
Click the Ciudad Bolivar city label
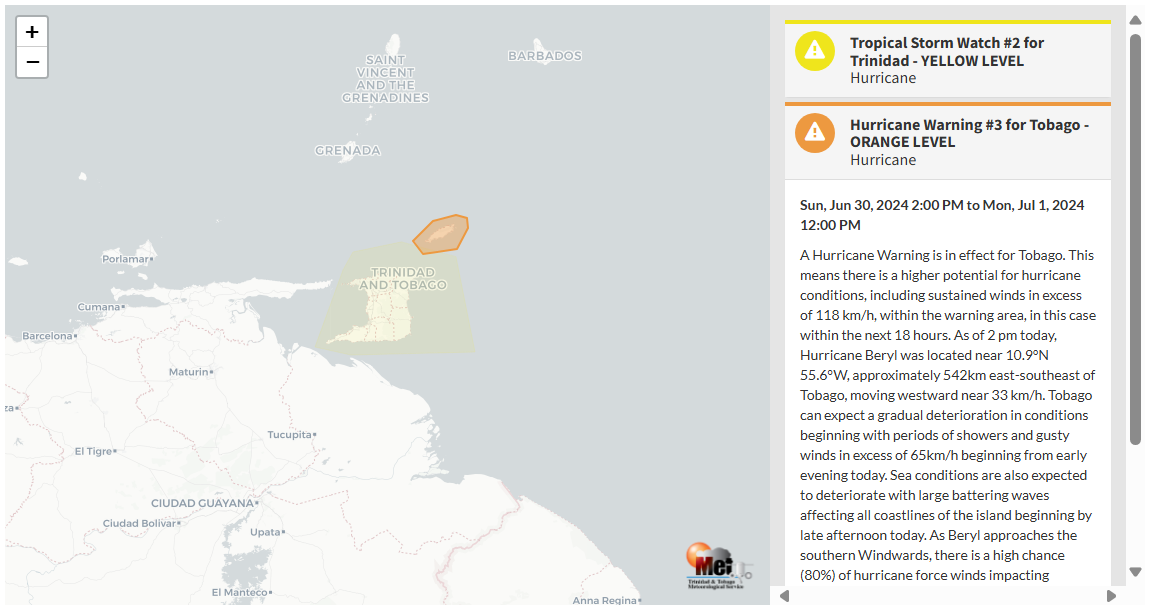140,523
